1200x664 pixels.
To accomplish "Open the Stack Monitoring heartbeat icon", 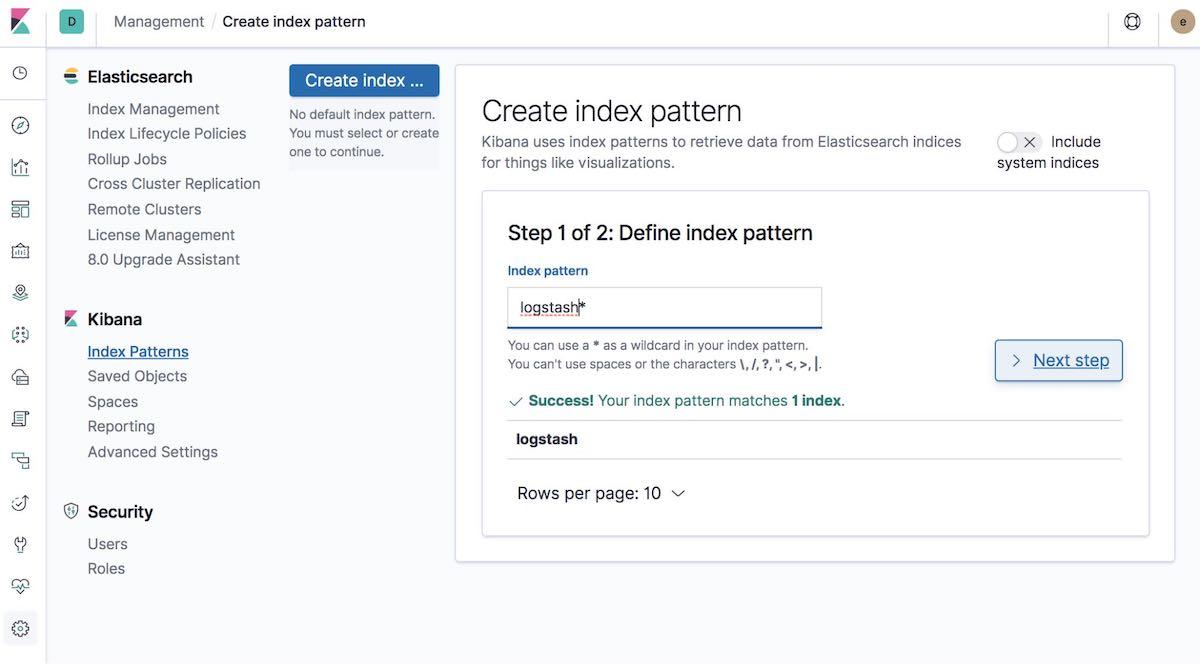I will click(20, 587).
